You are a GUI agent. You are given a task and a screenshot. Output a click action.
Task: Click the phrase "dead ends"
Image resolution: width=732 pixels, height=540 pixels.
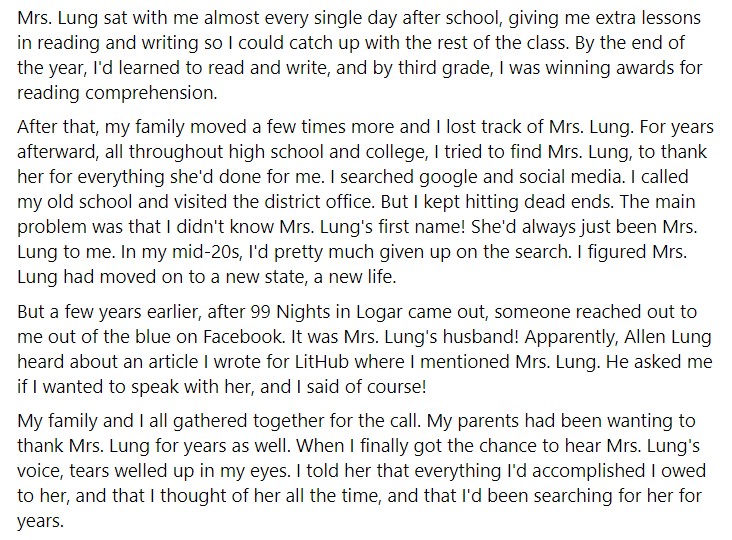pyautogui.click(x=564, y=202)
